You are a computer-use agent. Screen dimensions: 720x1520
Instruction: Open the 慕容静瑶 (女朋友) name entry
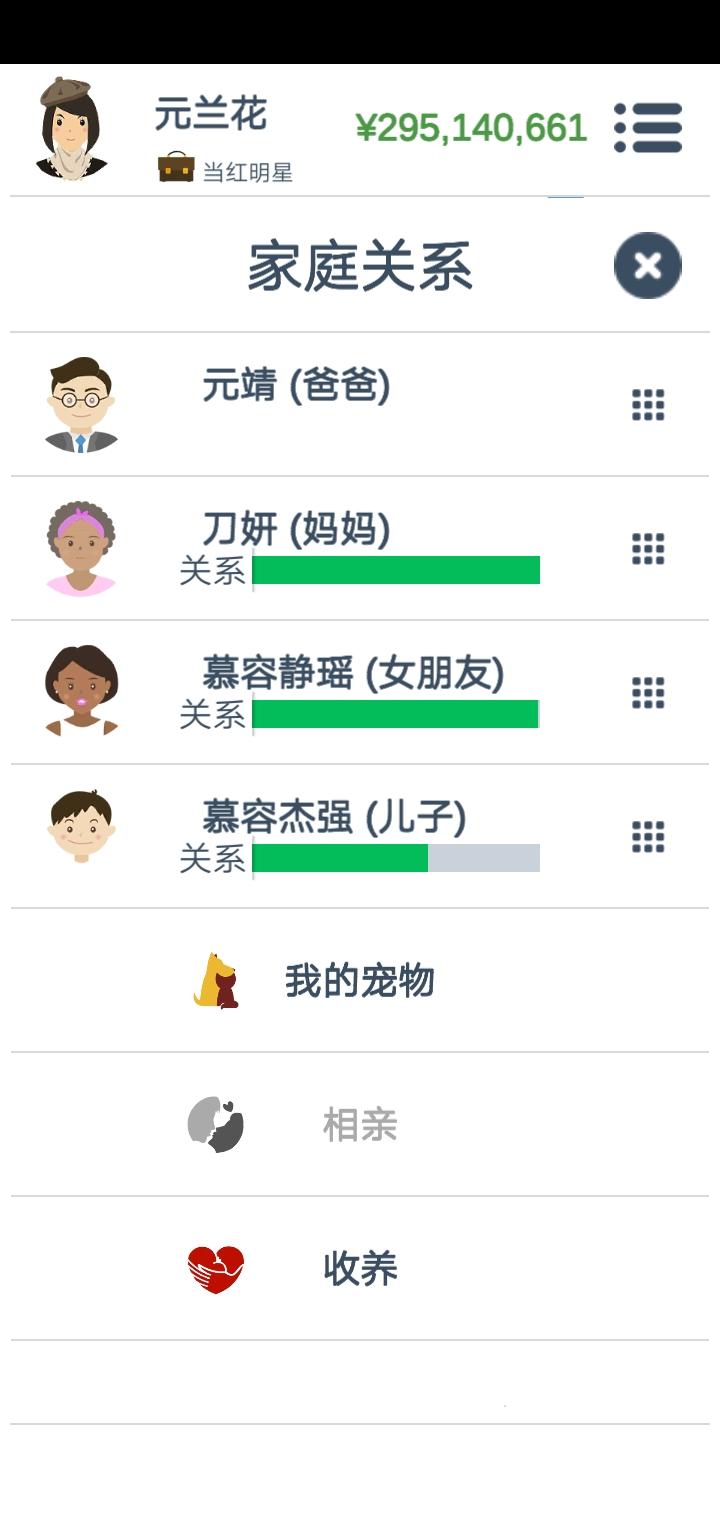point(353,674)
